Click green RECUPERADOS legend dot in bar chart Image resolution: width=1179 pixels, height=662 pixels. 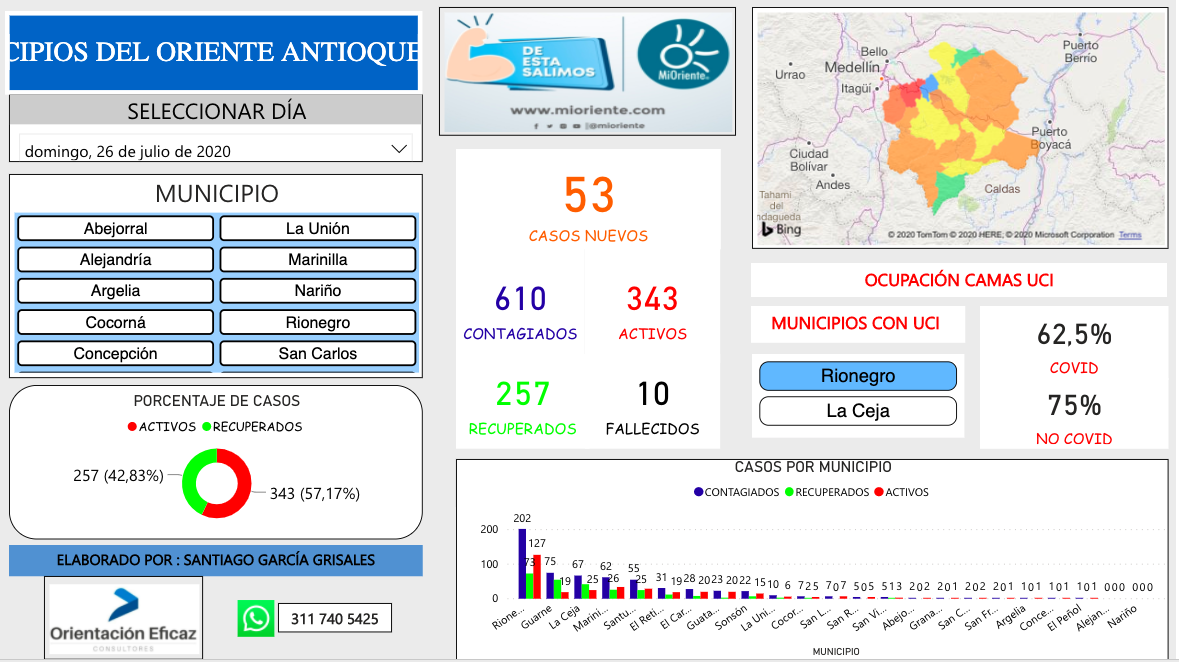point(789,492)
